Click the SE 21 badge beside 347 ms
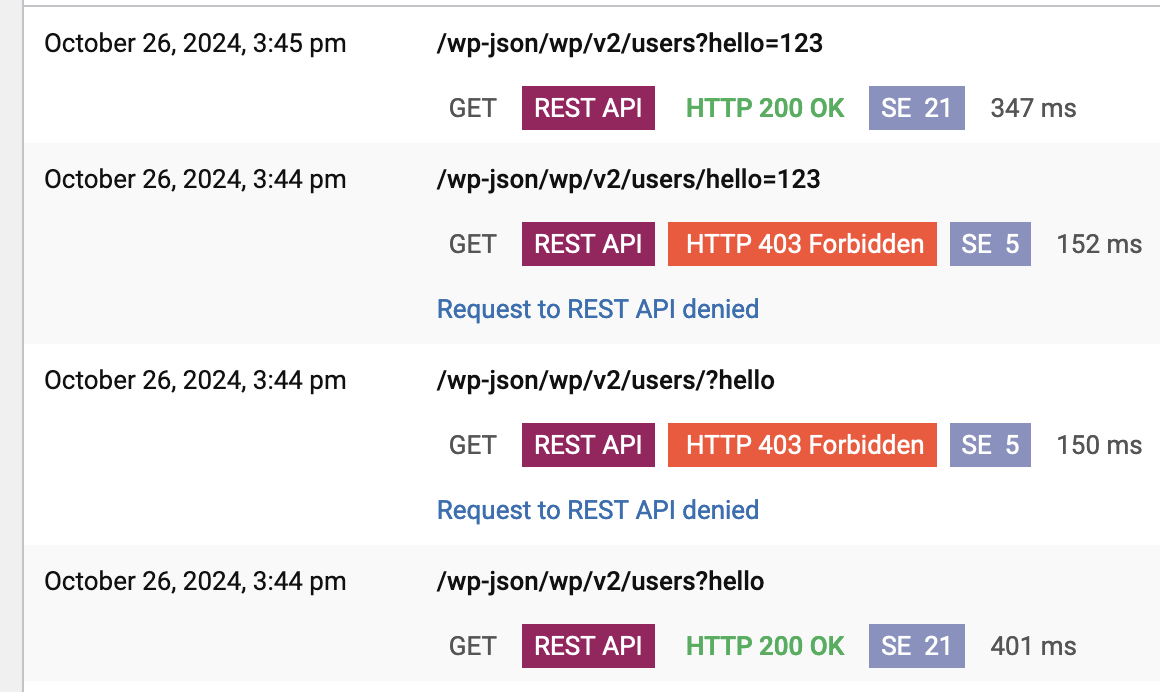This screenshot has width=1160, height=692. point(916,108)
